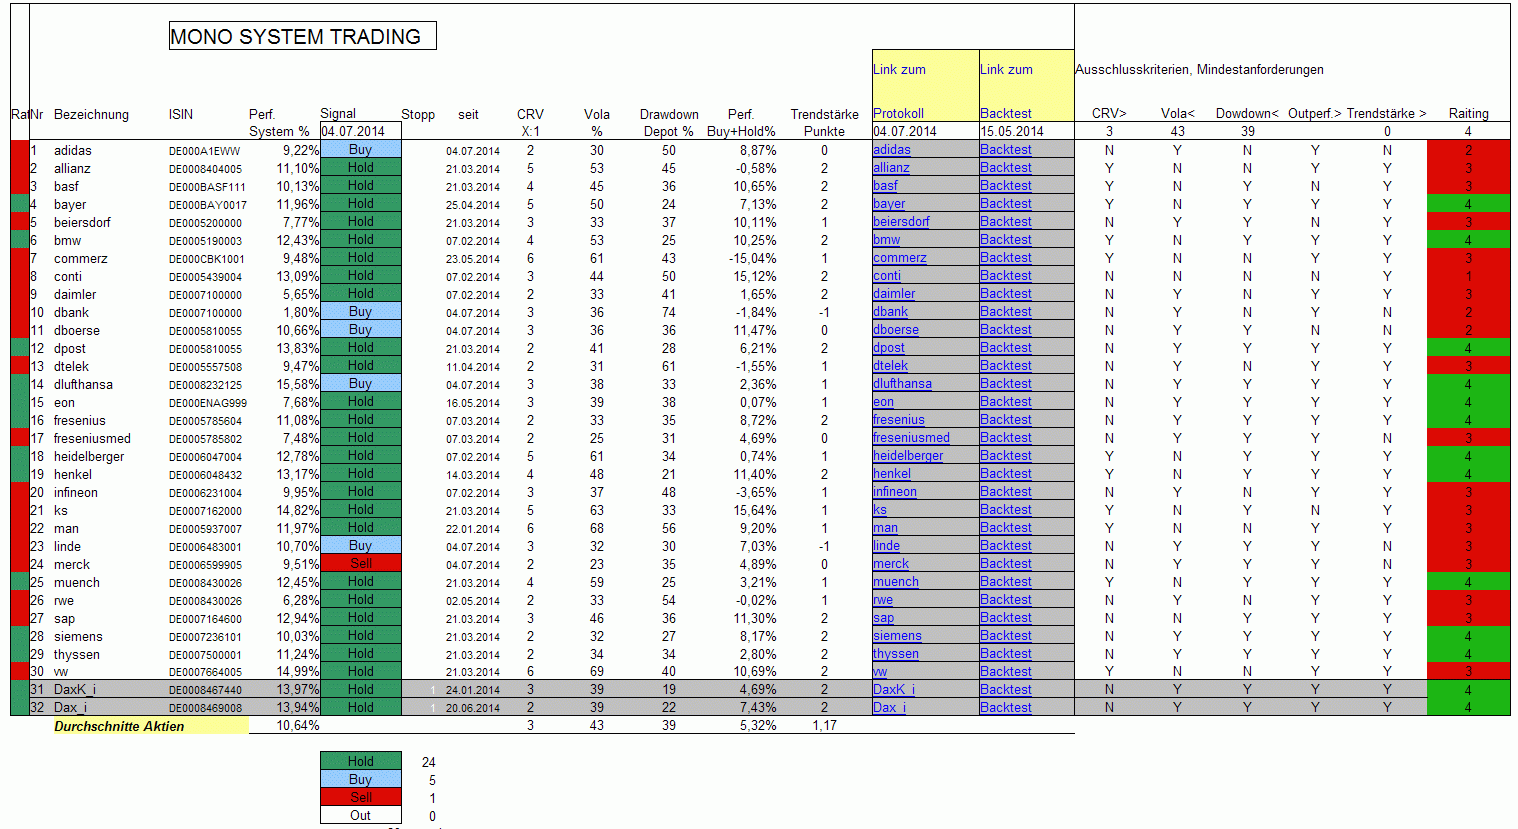Click the Backtest link for sap

coord(1005,618)
